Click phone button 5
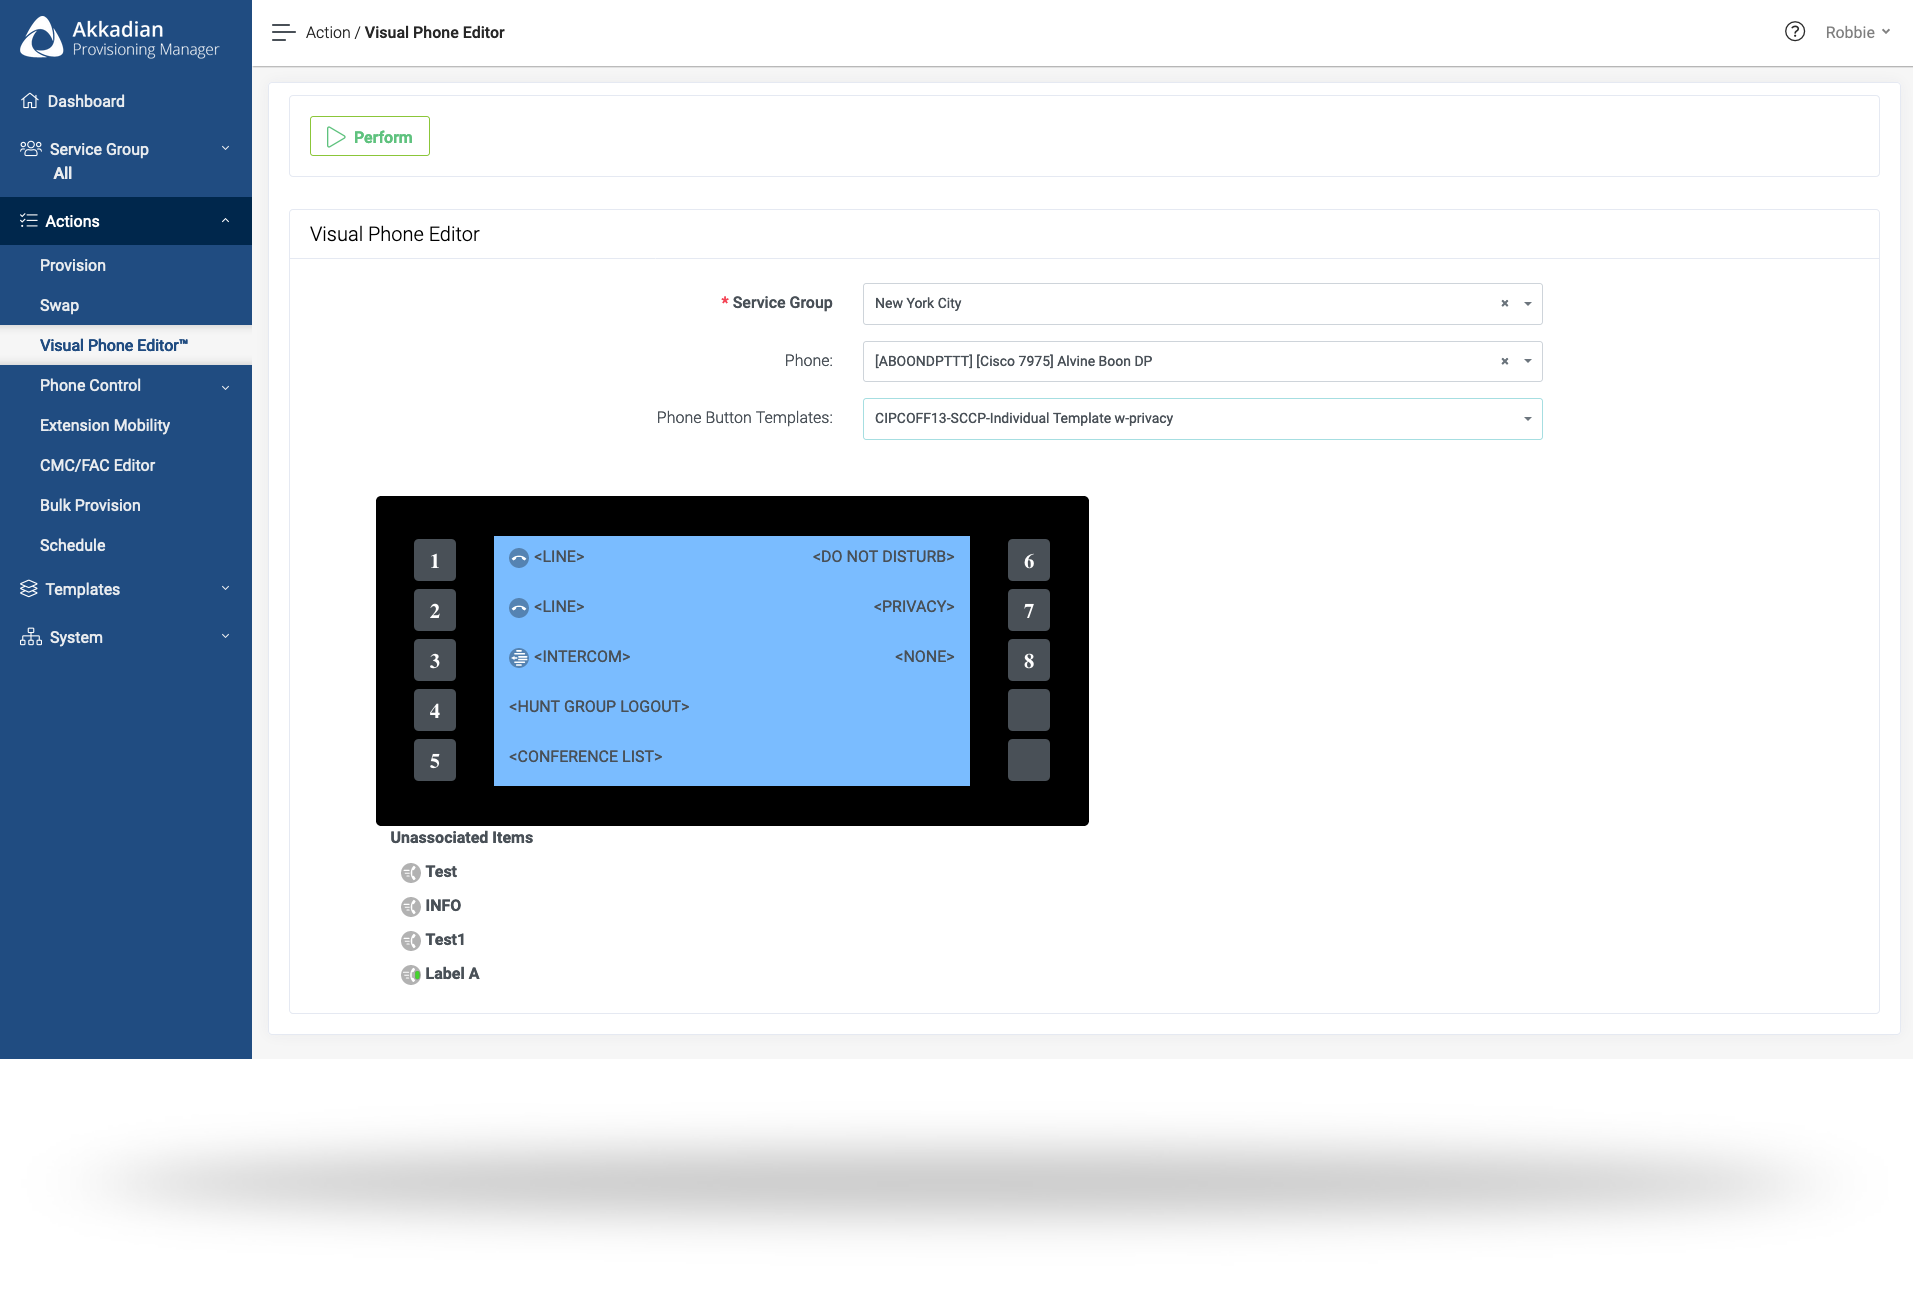 435,761
